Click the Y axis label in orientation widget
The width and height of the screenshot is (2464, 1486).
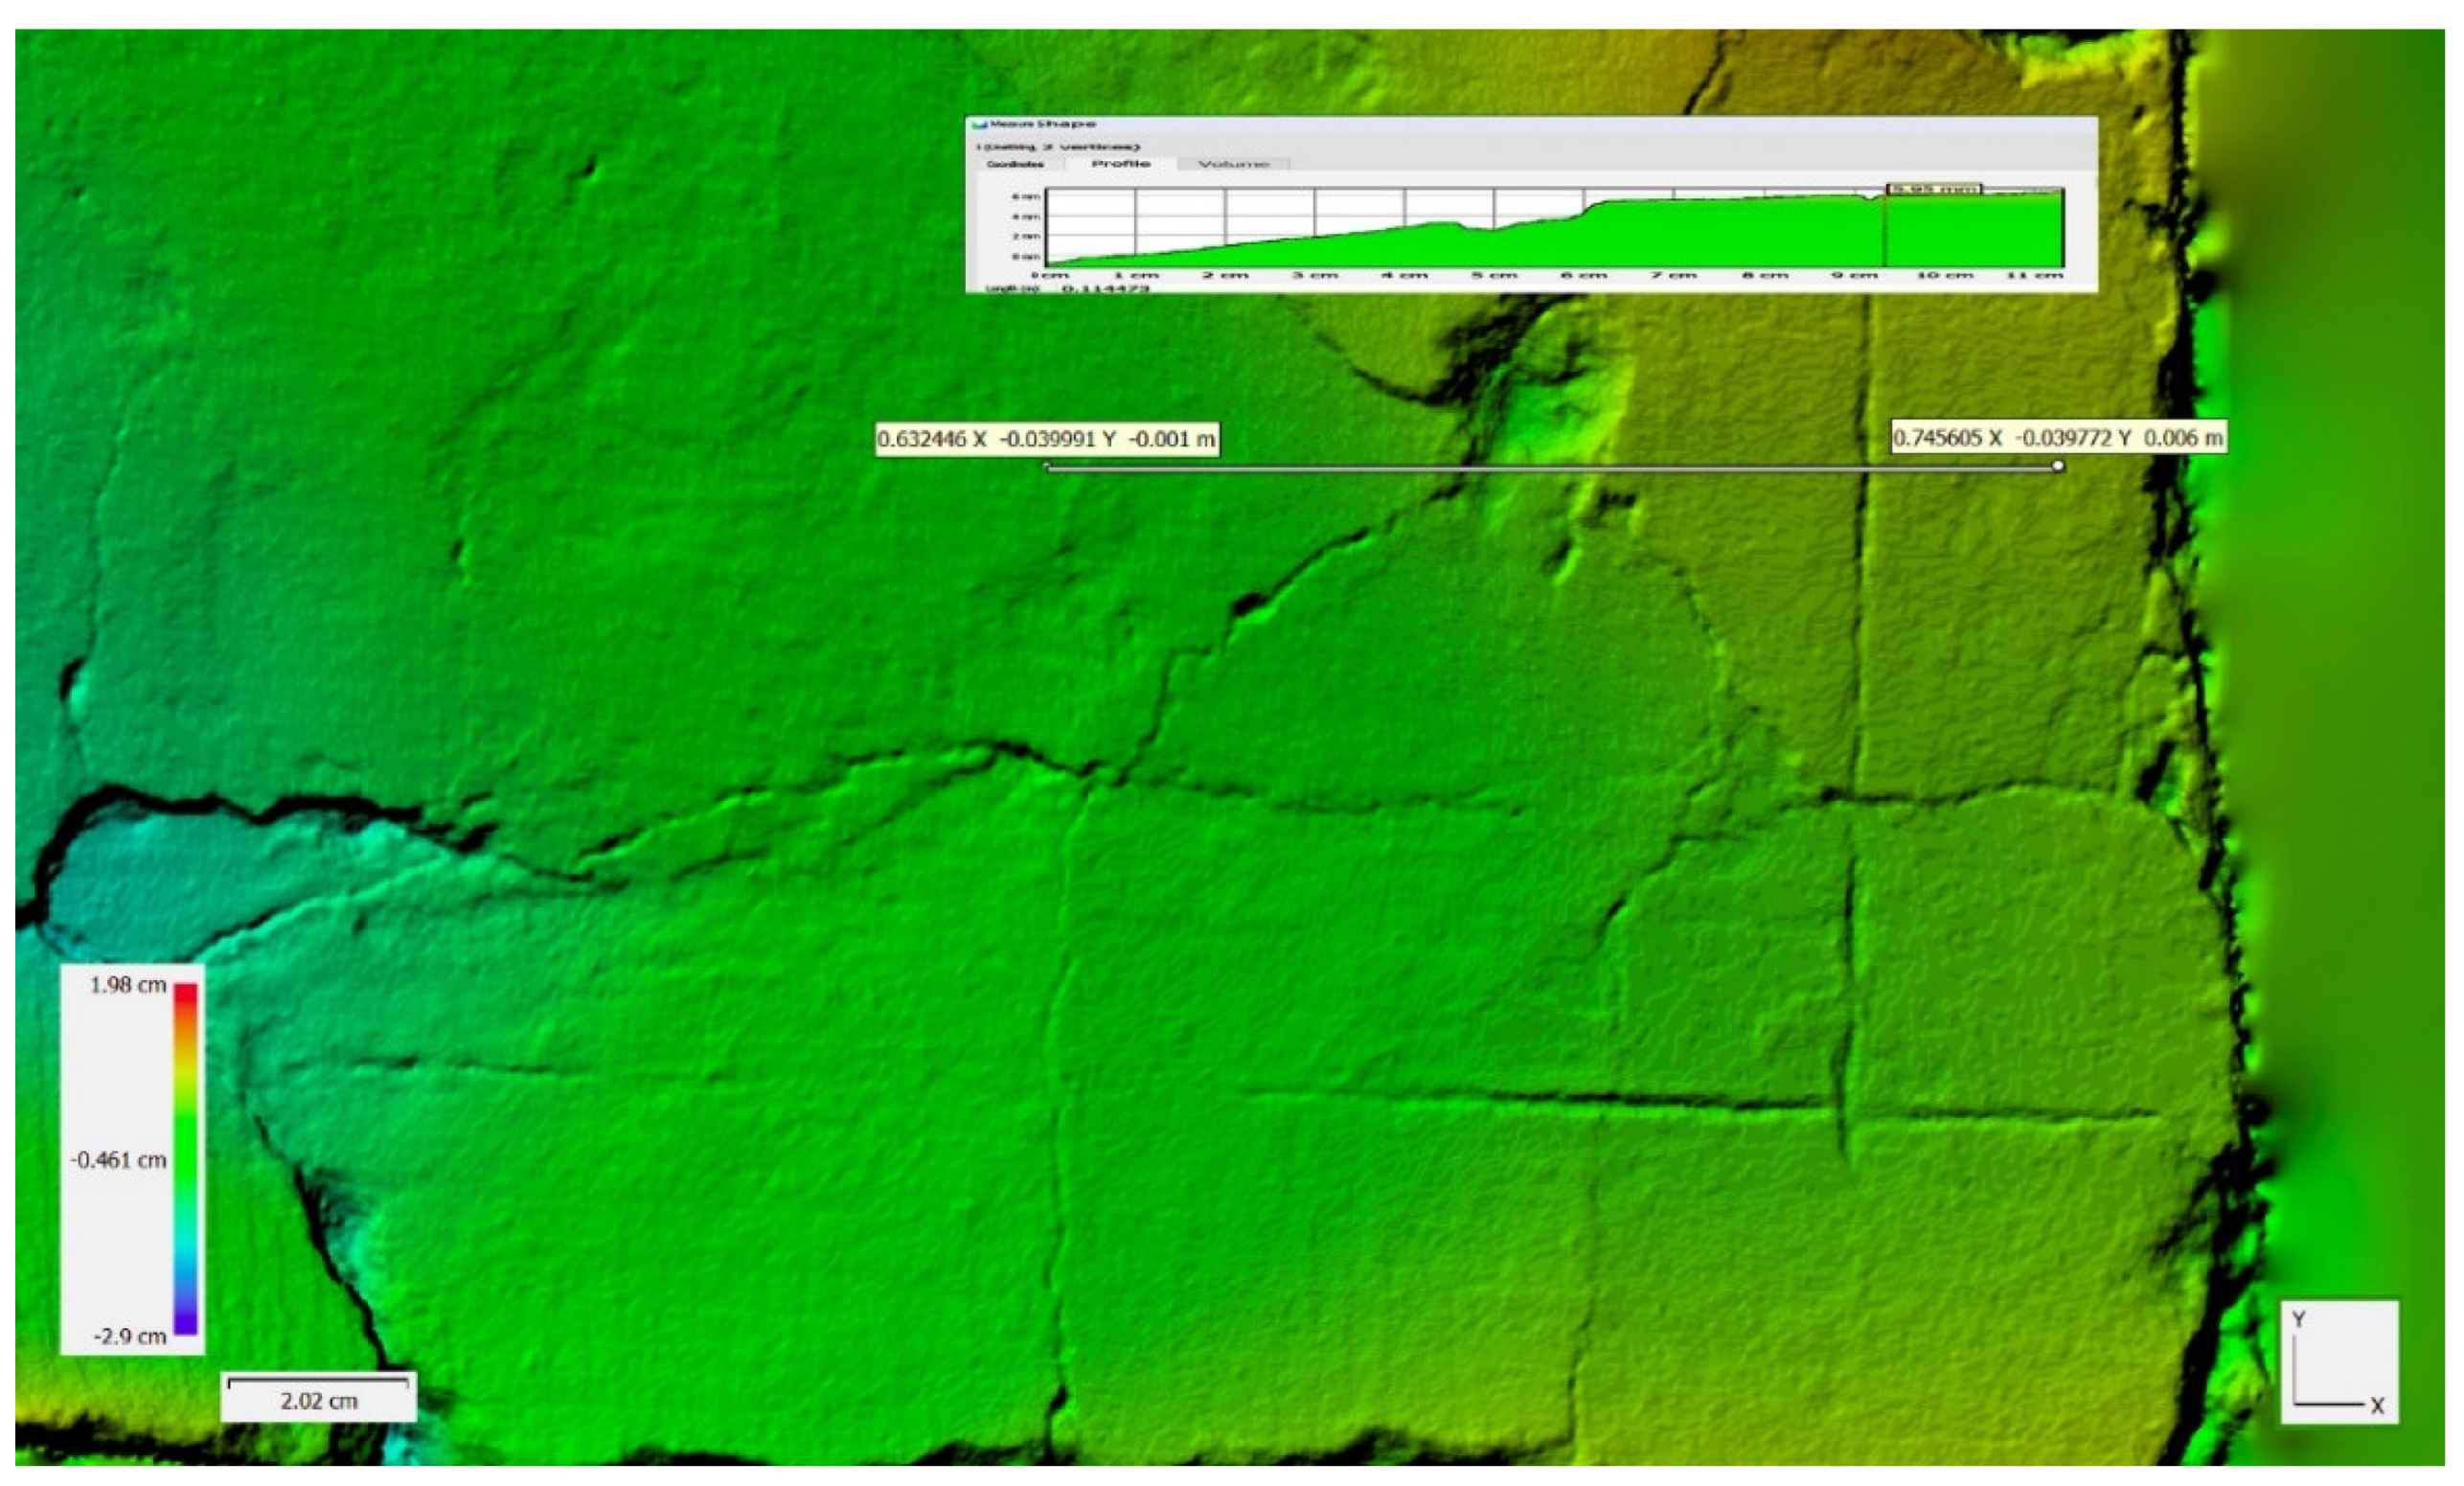(x=2299, y=1319)
